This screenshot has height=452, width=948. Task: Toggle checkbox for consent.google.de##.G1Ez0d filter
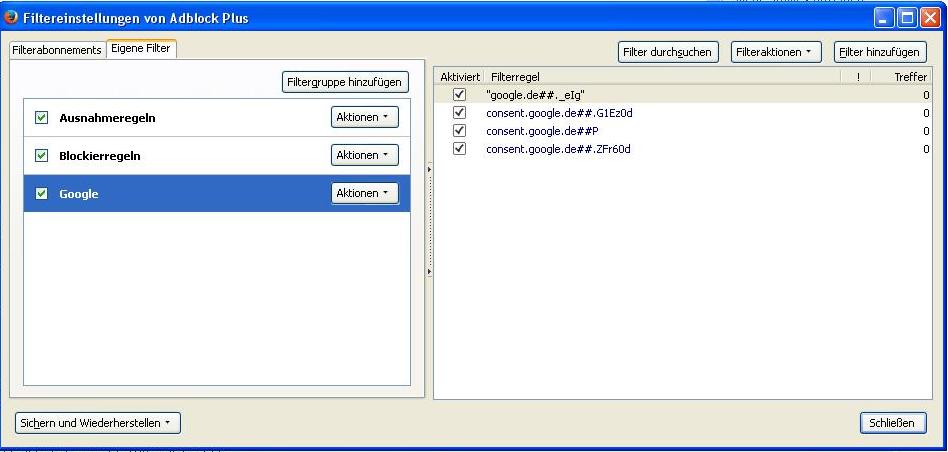tap(459, 113)
